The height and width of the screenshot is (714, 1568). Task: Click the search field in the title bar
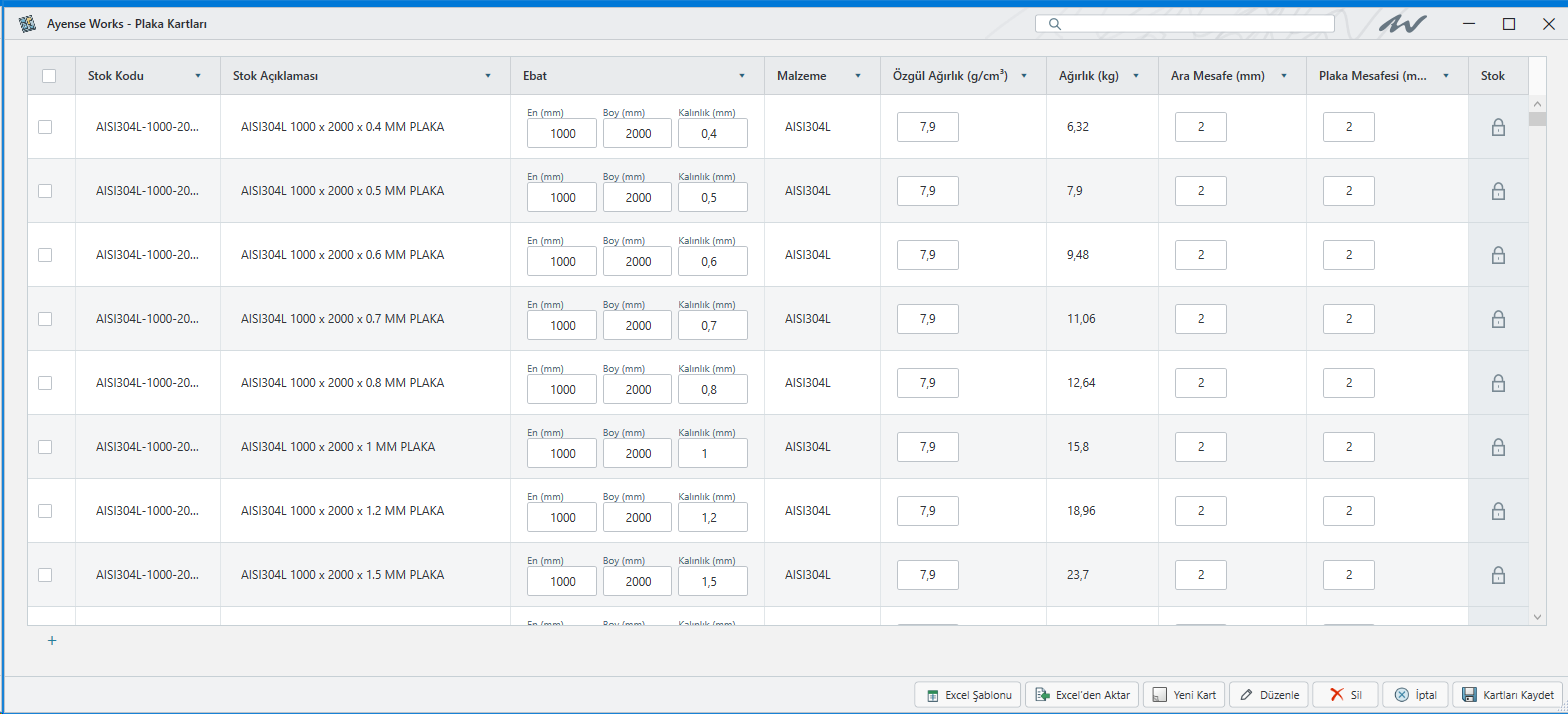[x=1185, y=24]
